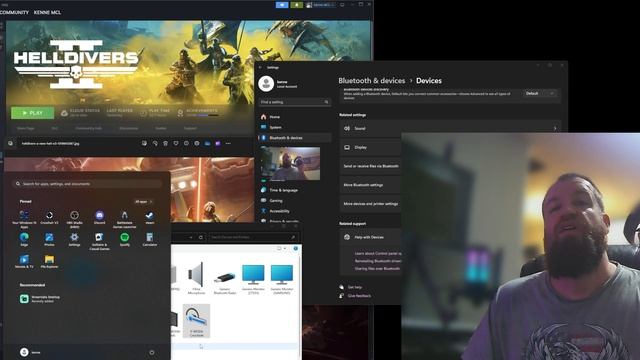Select the Microphone device in Devices window
This screenshot has height=360, width=640.
click(x=196, y=279)
